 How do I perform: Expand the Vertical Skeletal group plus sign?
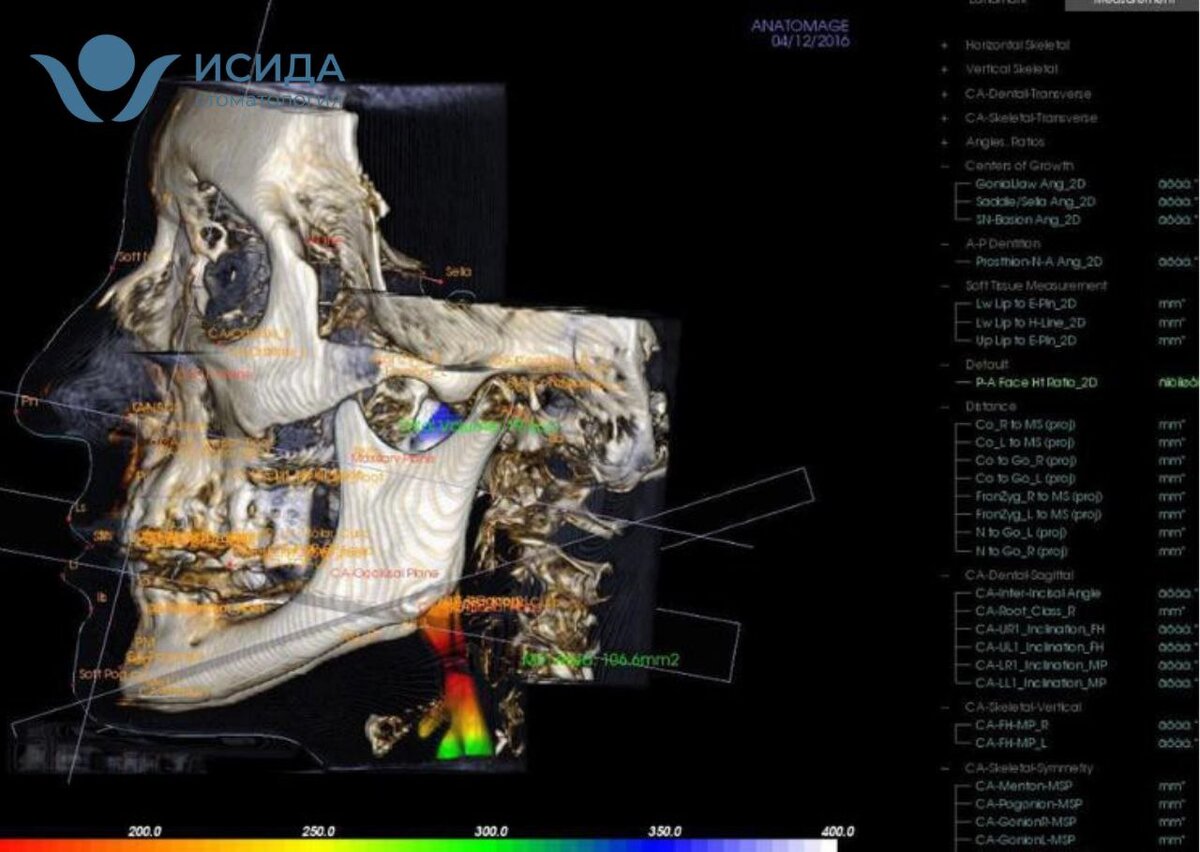point(944,69)
